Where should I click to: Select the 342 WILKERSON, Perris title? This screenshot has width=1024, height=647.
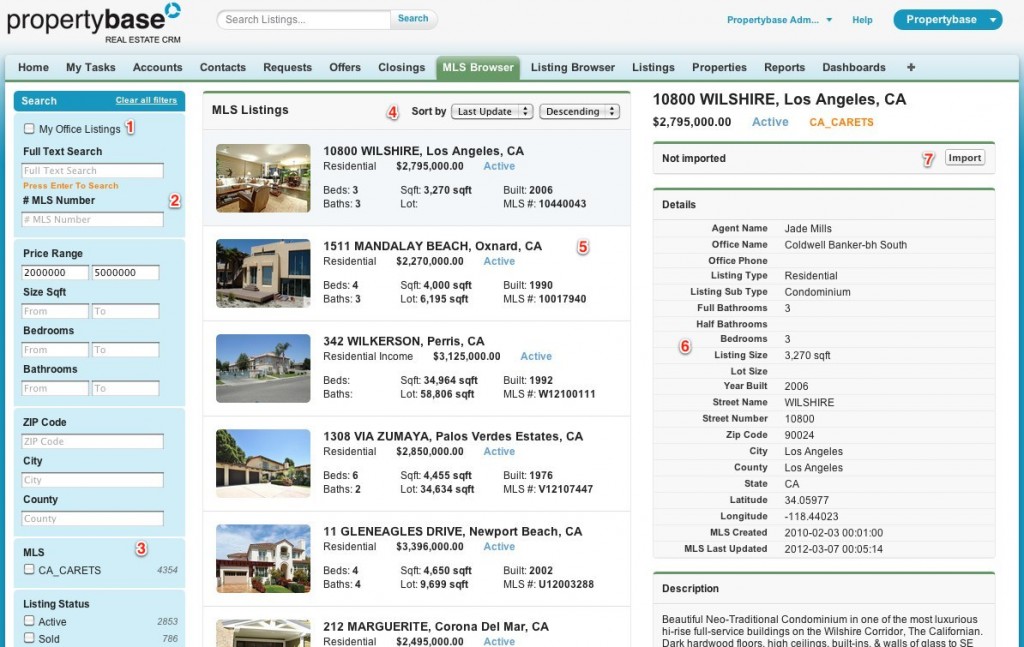(404, 341)
